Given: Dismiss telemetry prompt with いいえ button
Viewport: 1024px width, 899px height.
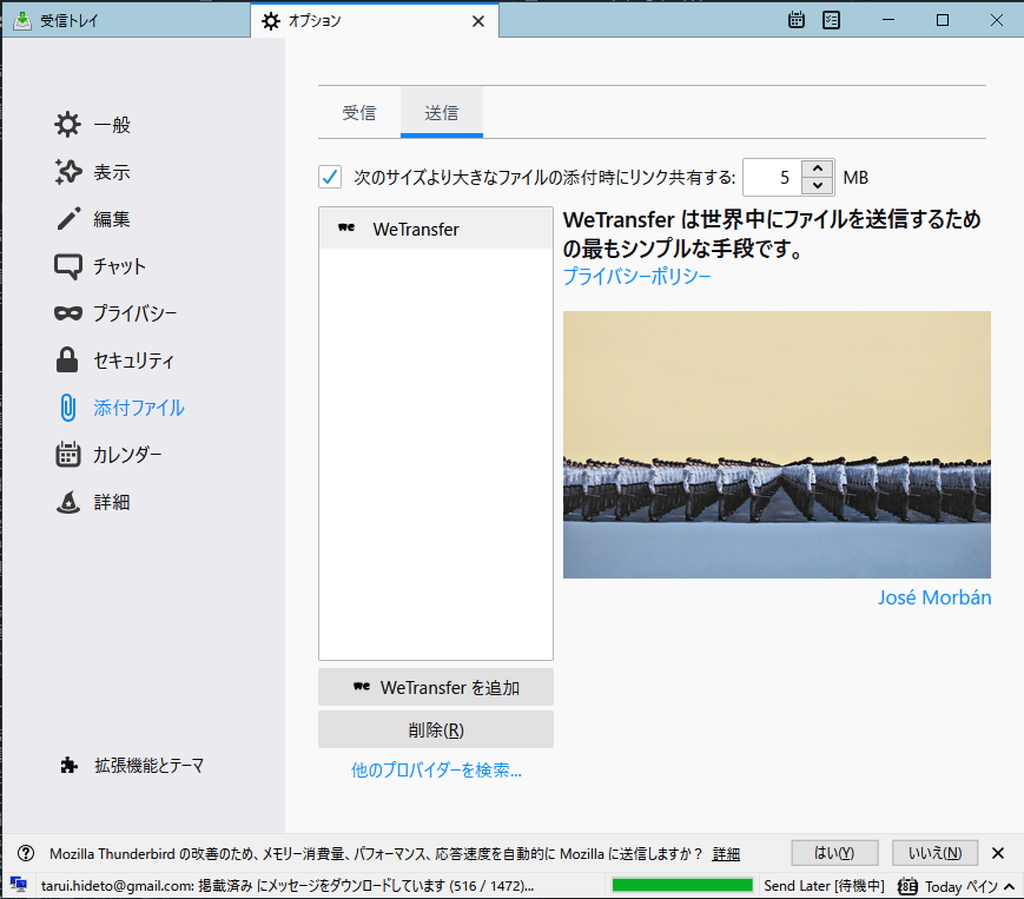Looking at the screenshot, I should pyautogui.click(x=934, y=853).
